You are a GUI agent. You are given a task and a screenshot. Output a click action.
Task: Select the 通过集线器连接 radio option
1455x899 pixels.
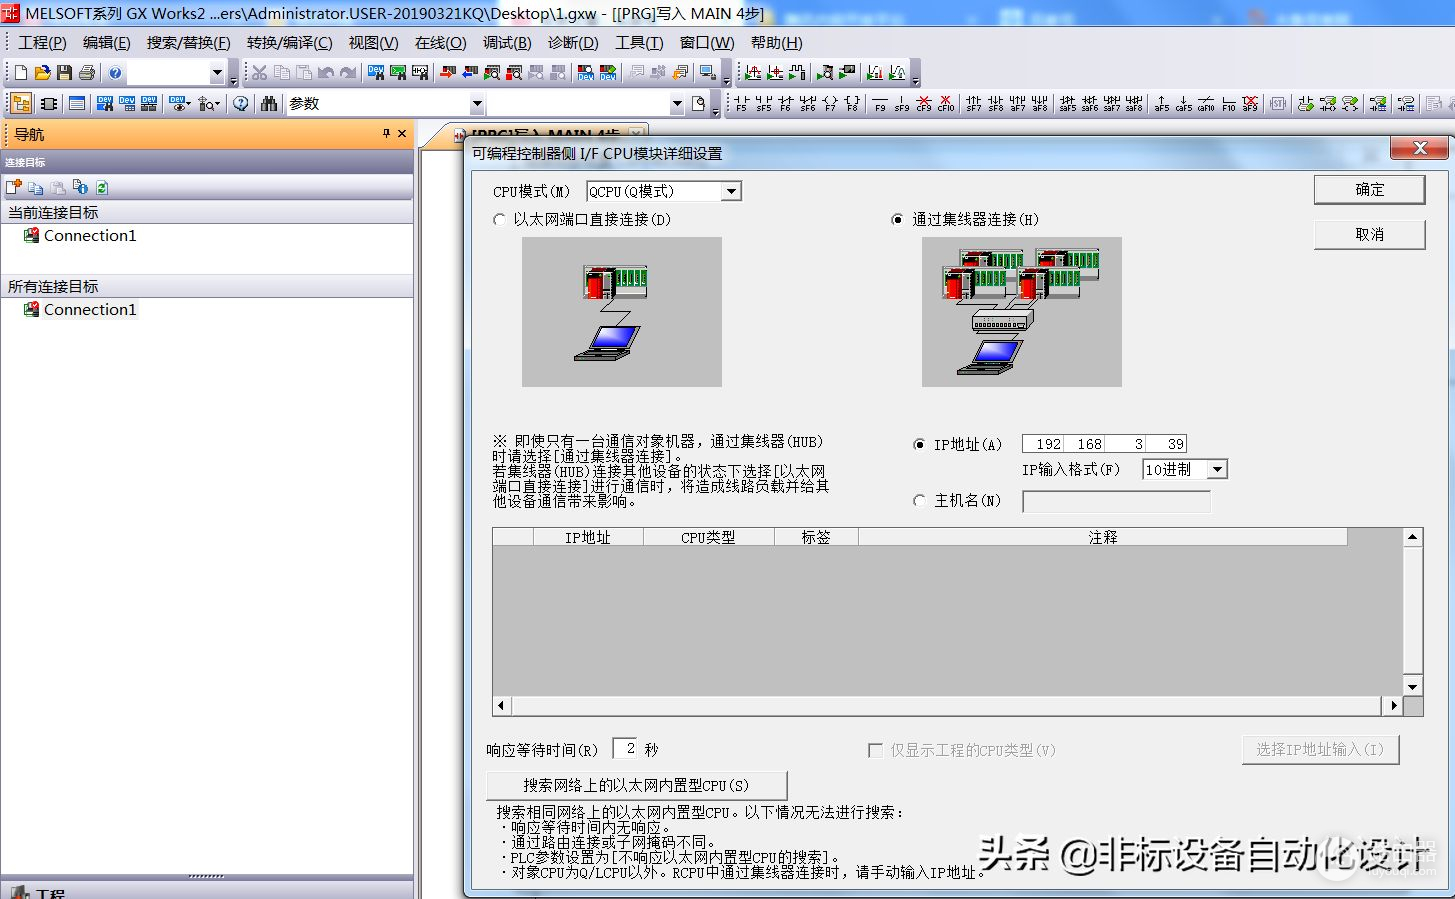(897, 220)
